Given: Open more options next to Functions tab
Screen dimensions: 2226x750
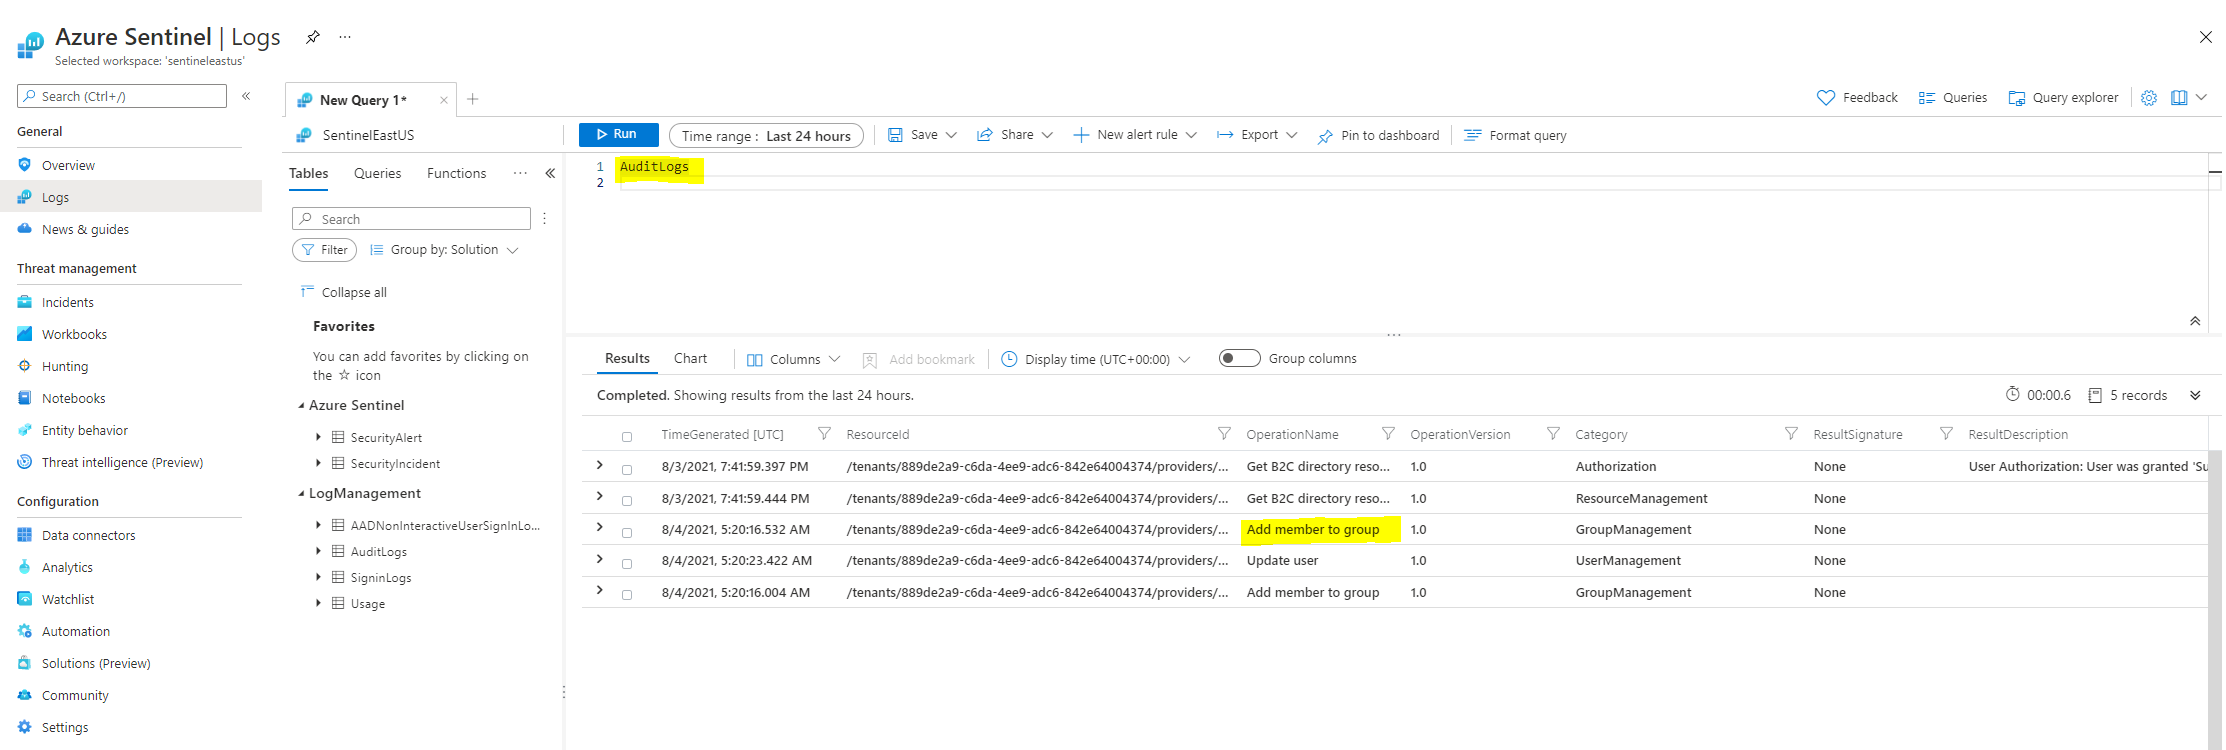Looking at the screenshot, I should click(520, 173).
